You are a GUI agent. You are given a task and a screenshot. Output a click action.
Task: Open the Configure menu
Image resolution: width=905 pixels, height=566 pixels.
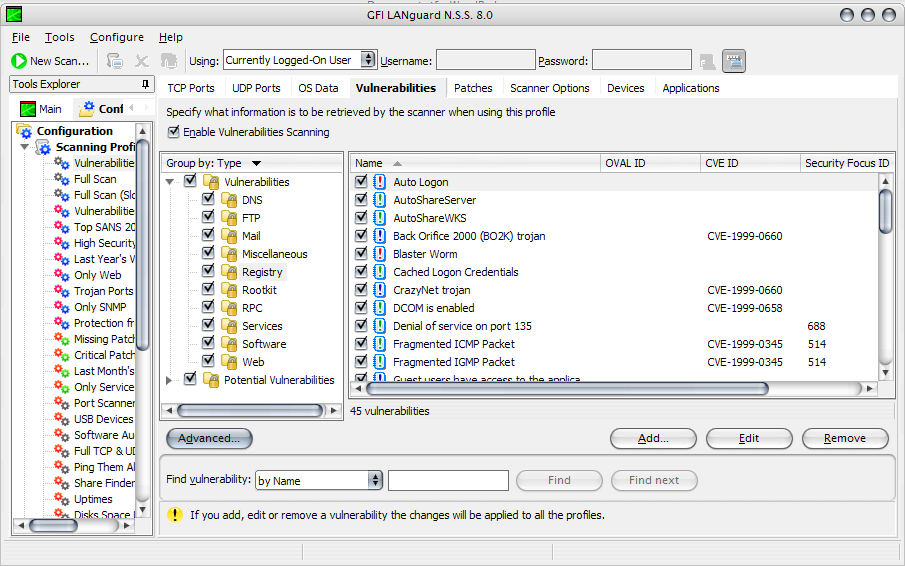(117, 37)
